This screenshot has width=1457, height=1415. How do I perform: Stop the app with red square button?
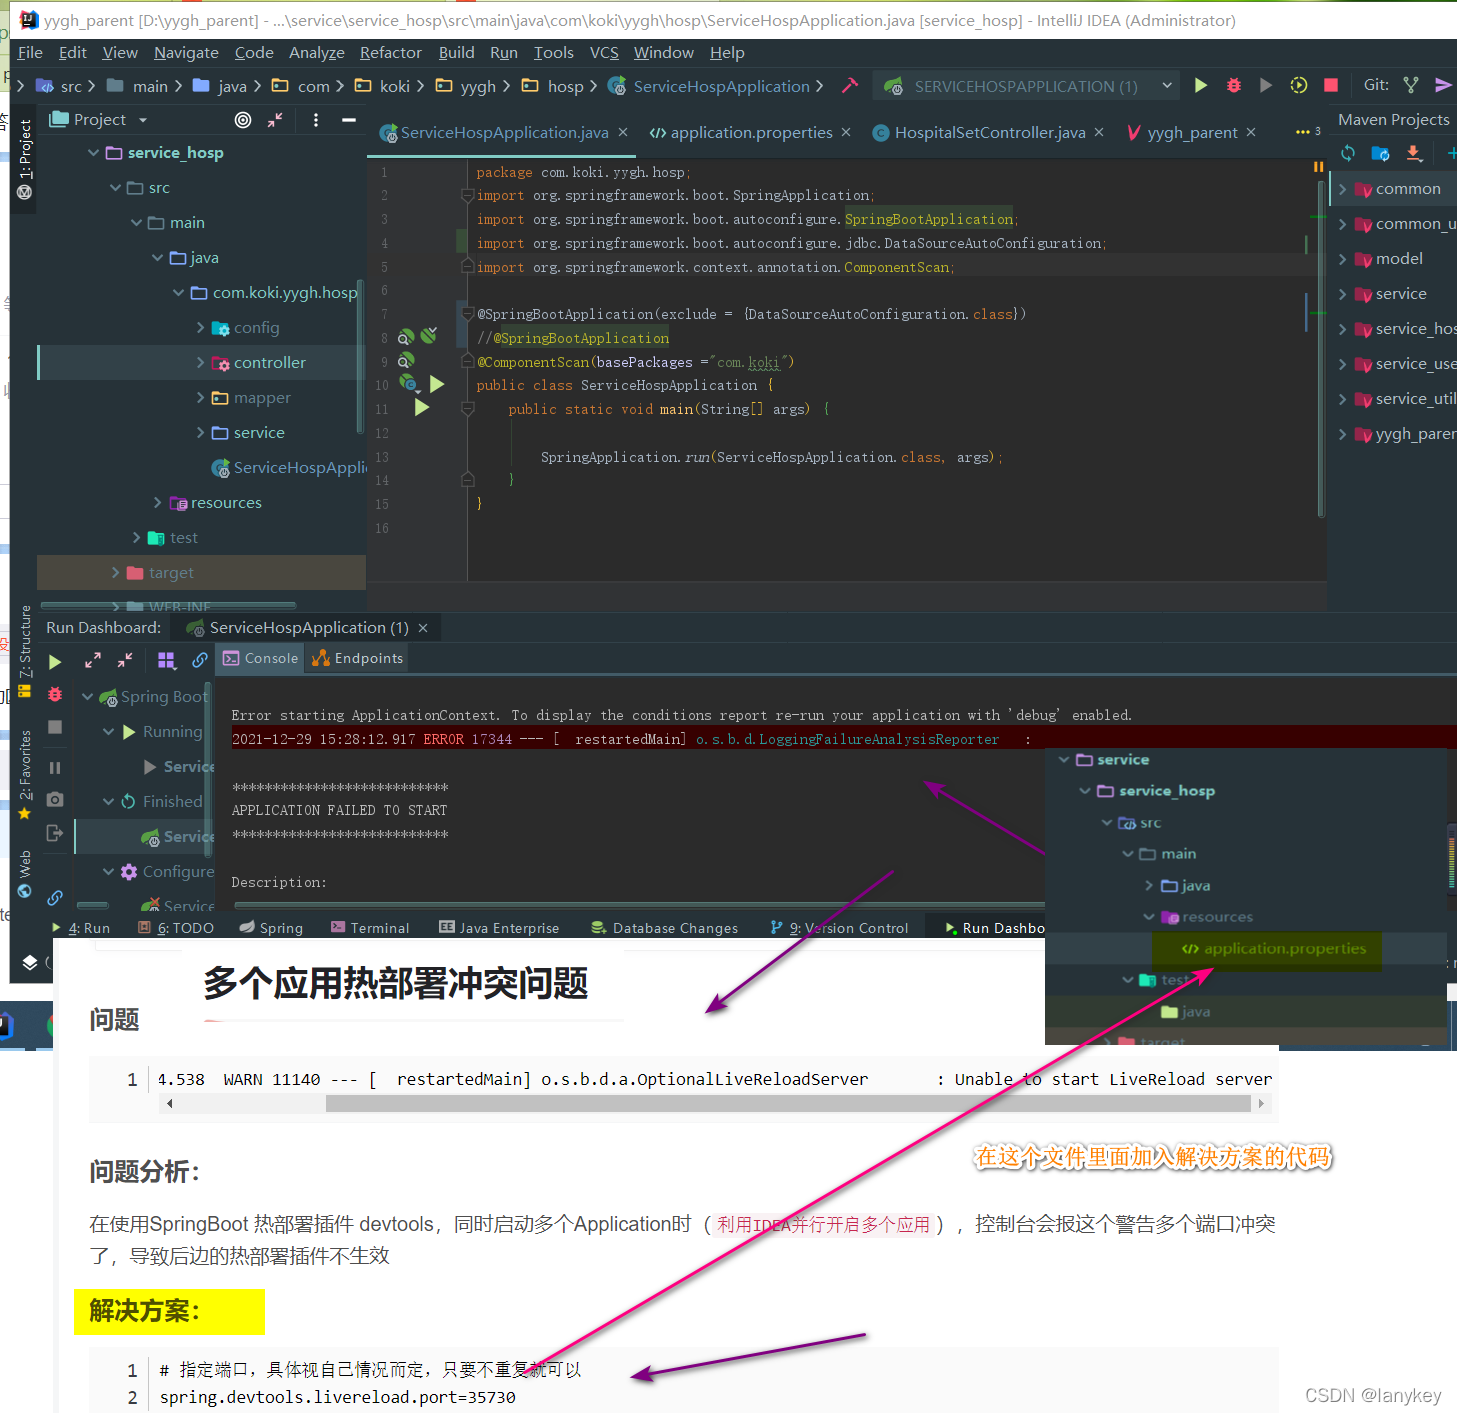1331,86
